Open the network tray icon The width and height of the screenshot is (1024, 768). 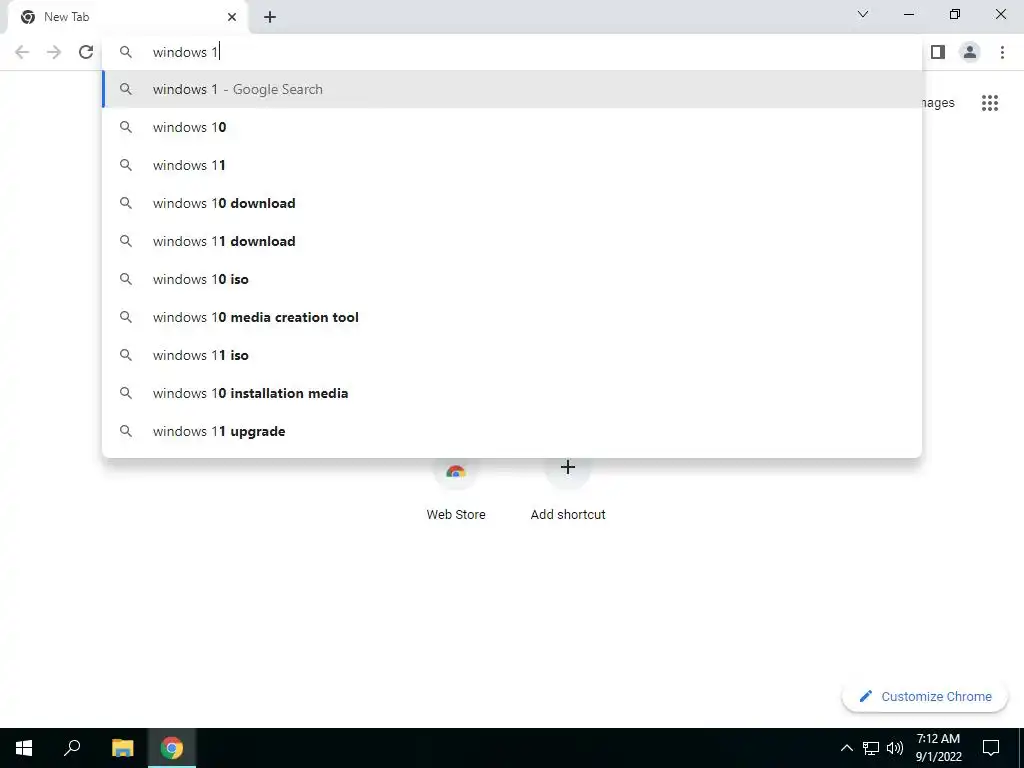point(871,748)
